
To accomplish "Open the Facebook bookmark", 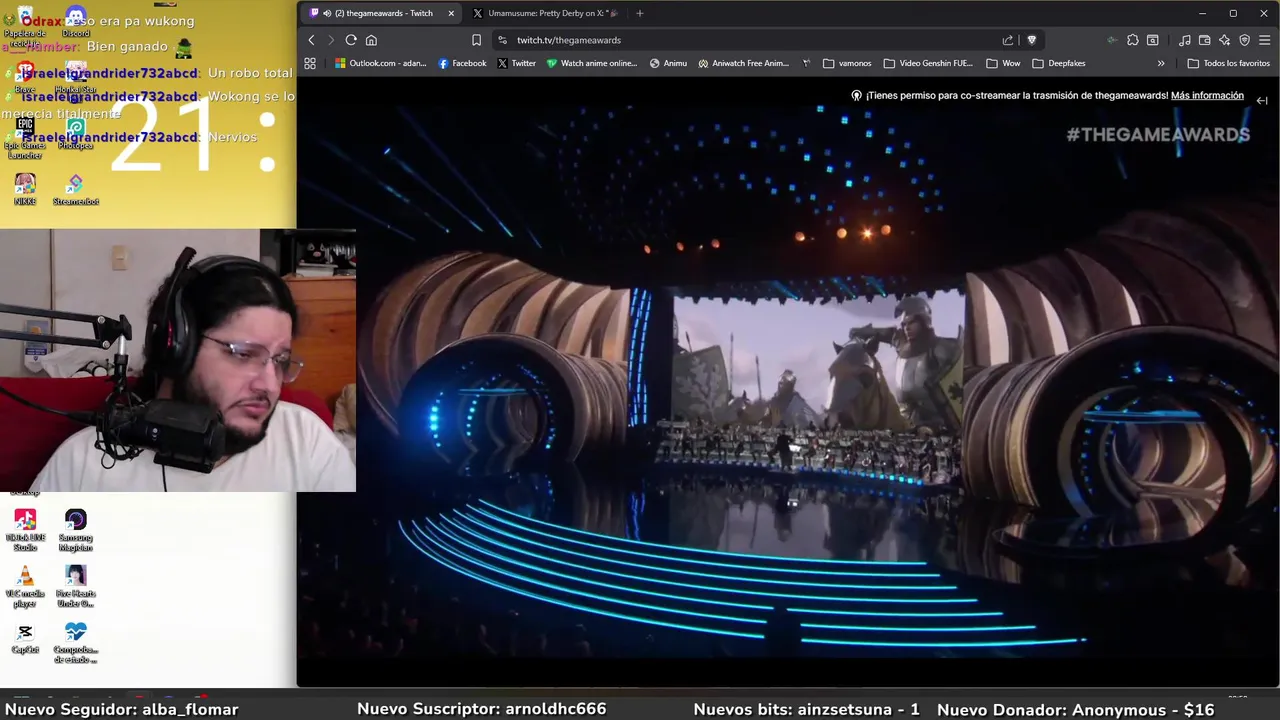I will pyautogui.click(x=462, y=63).
